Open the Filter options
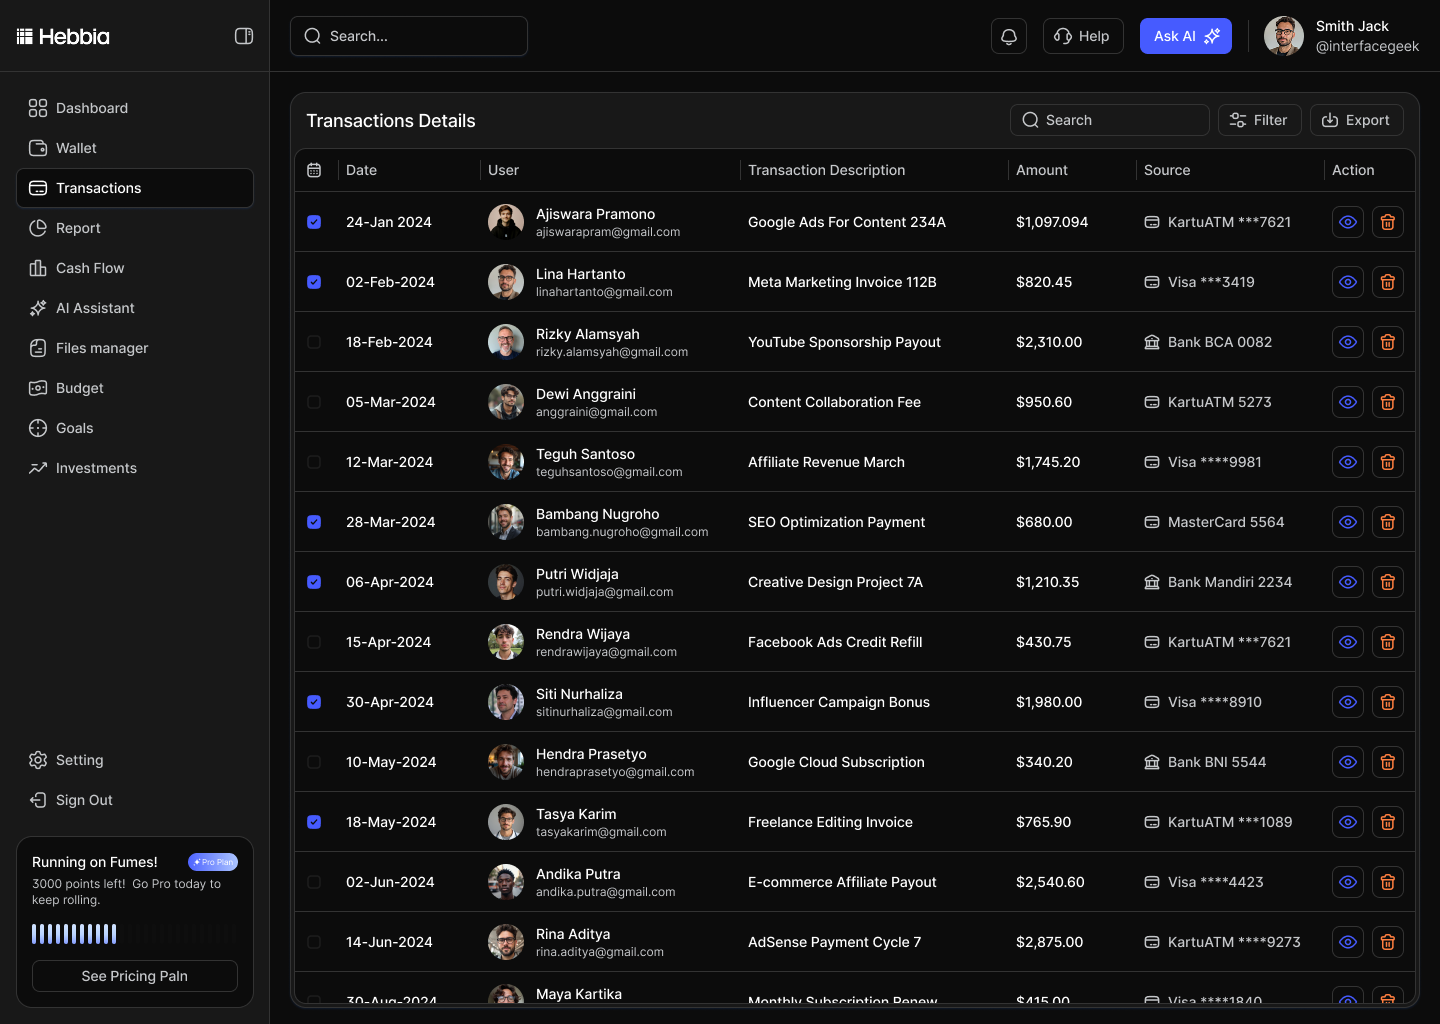This screenshot has height=1024, width=1440. point(1259,120)
